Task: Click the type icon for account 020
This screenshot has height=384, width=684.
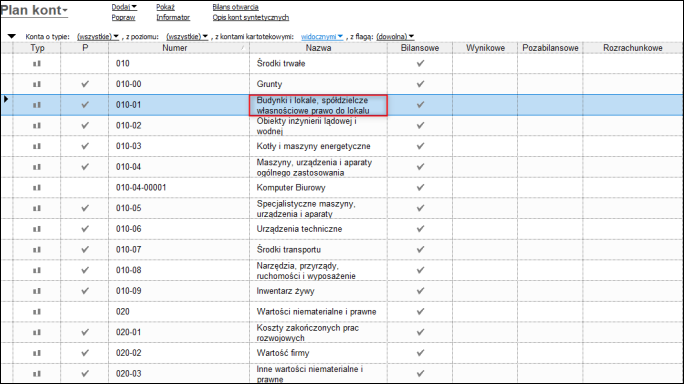Action: 37,312
